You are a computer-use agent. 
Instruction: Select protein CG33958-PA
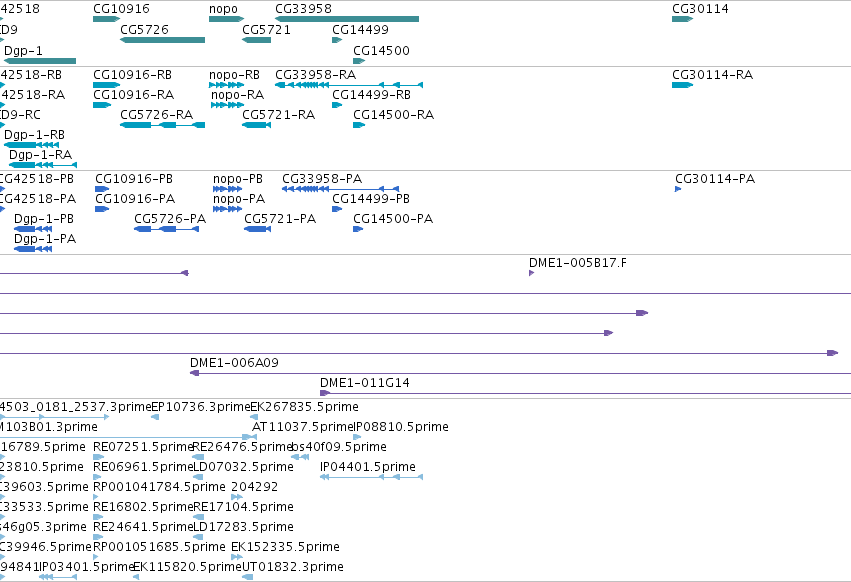[x=340, y=189]
